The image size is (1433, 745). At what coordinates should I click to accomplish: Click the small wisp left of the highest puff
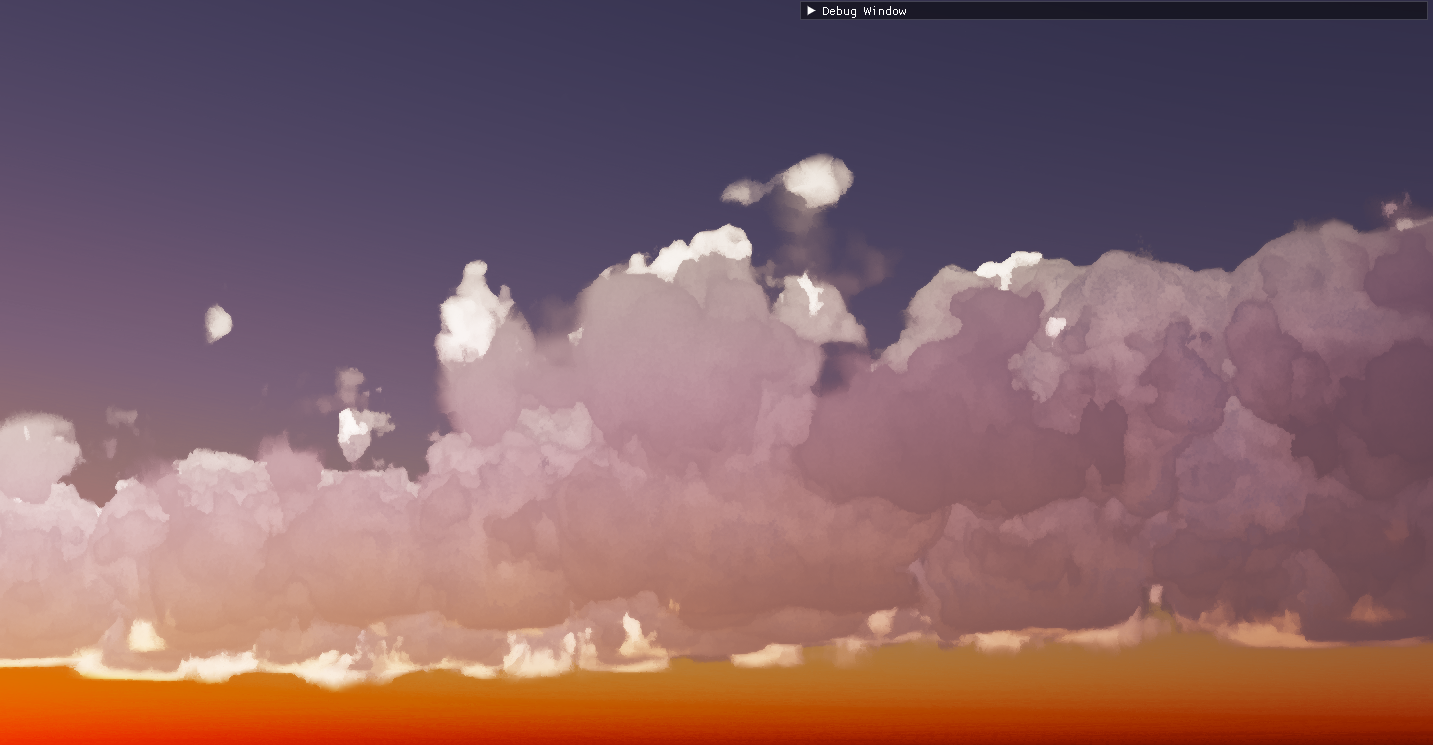click(744, 191)
